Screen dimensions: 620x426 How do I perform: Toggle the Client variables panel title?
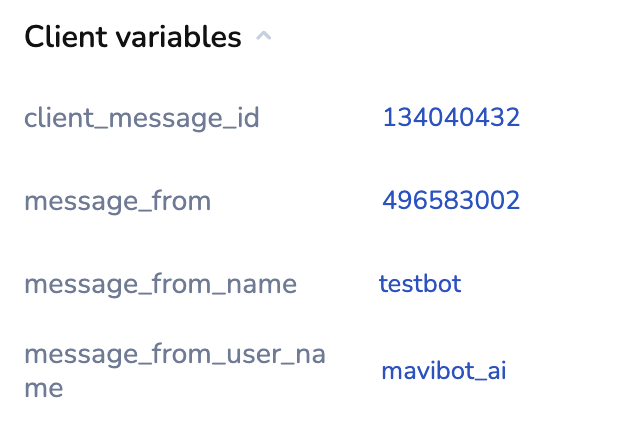pos(133,38)
